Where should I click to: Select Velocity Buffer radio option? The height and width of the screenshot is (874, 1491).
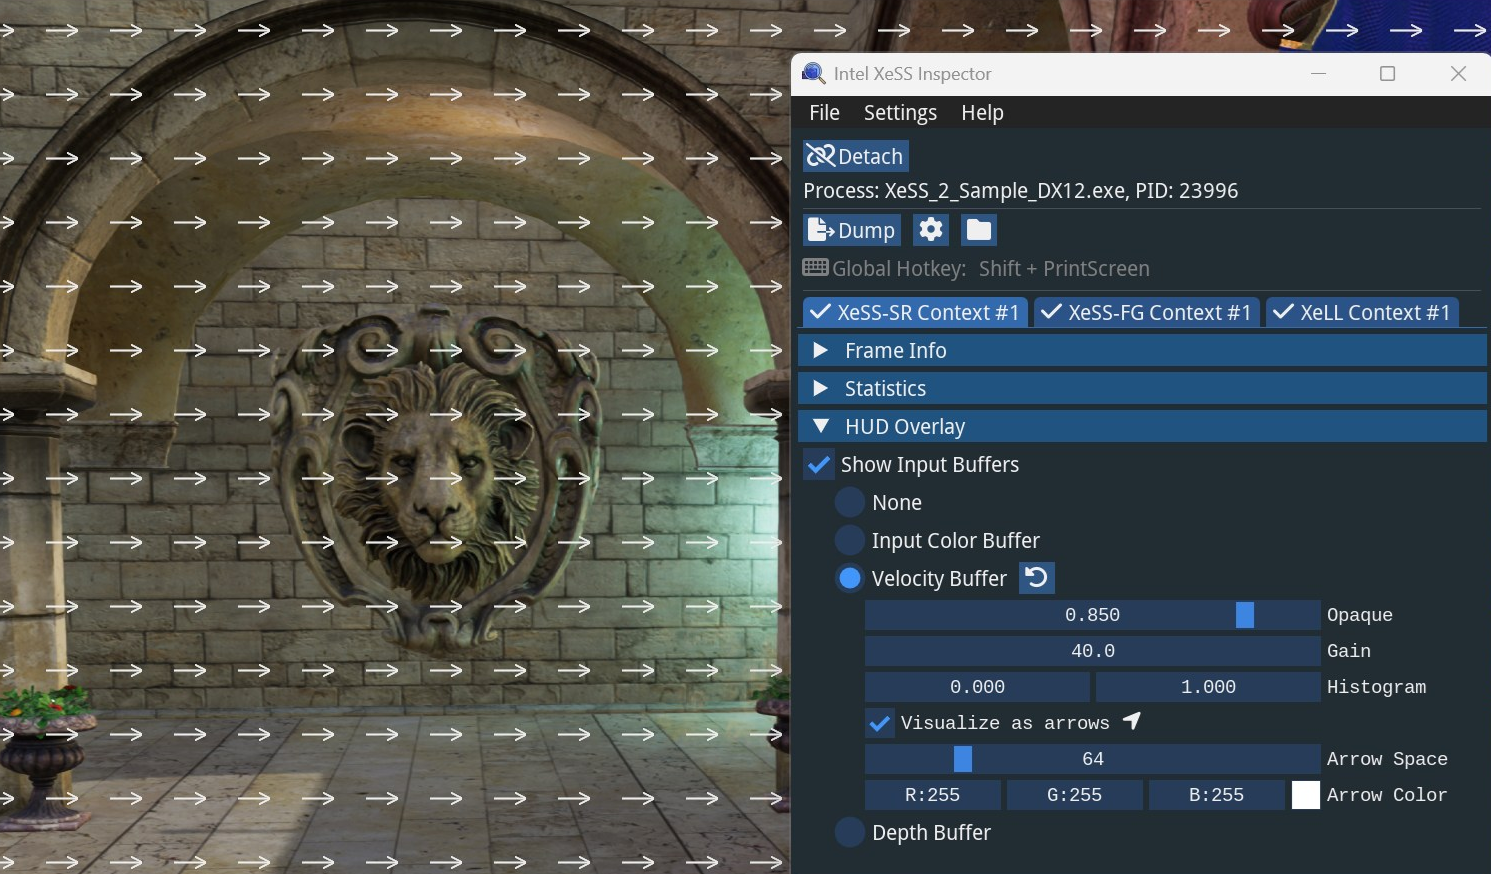[850, 578]
